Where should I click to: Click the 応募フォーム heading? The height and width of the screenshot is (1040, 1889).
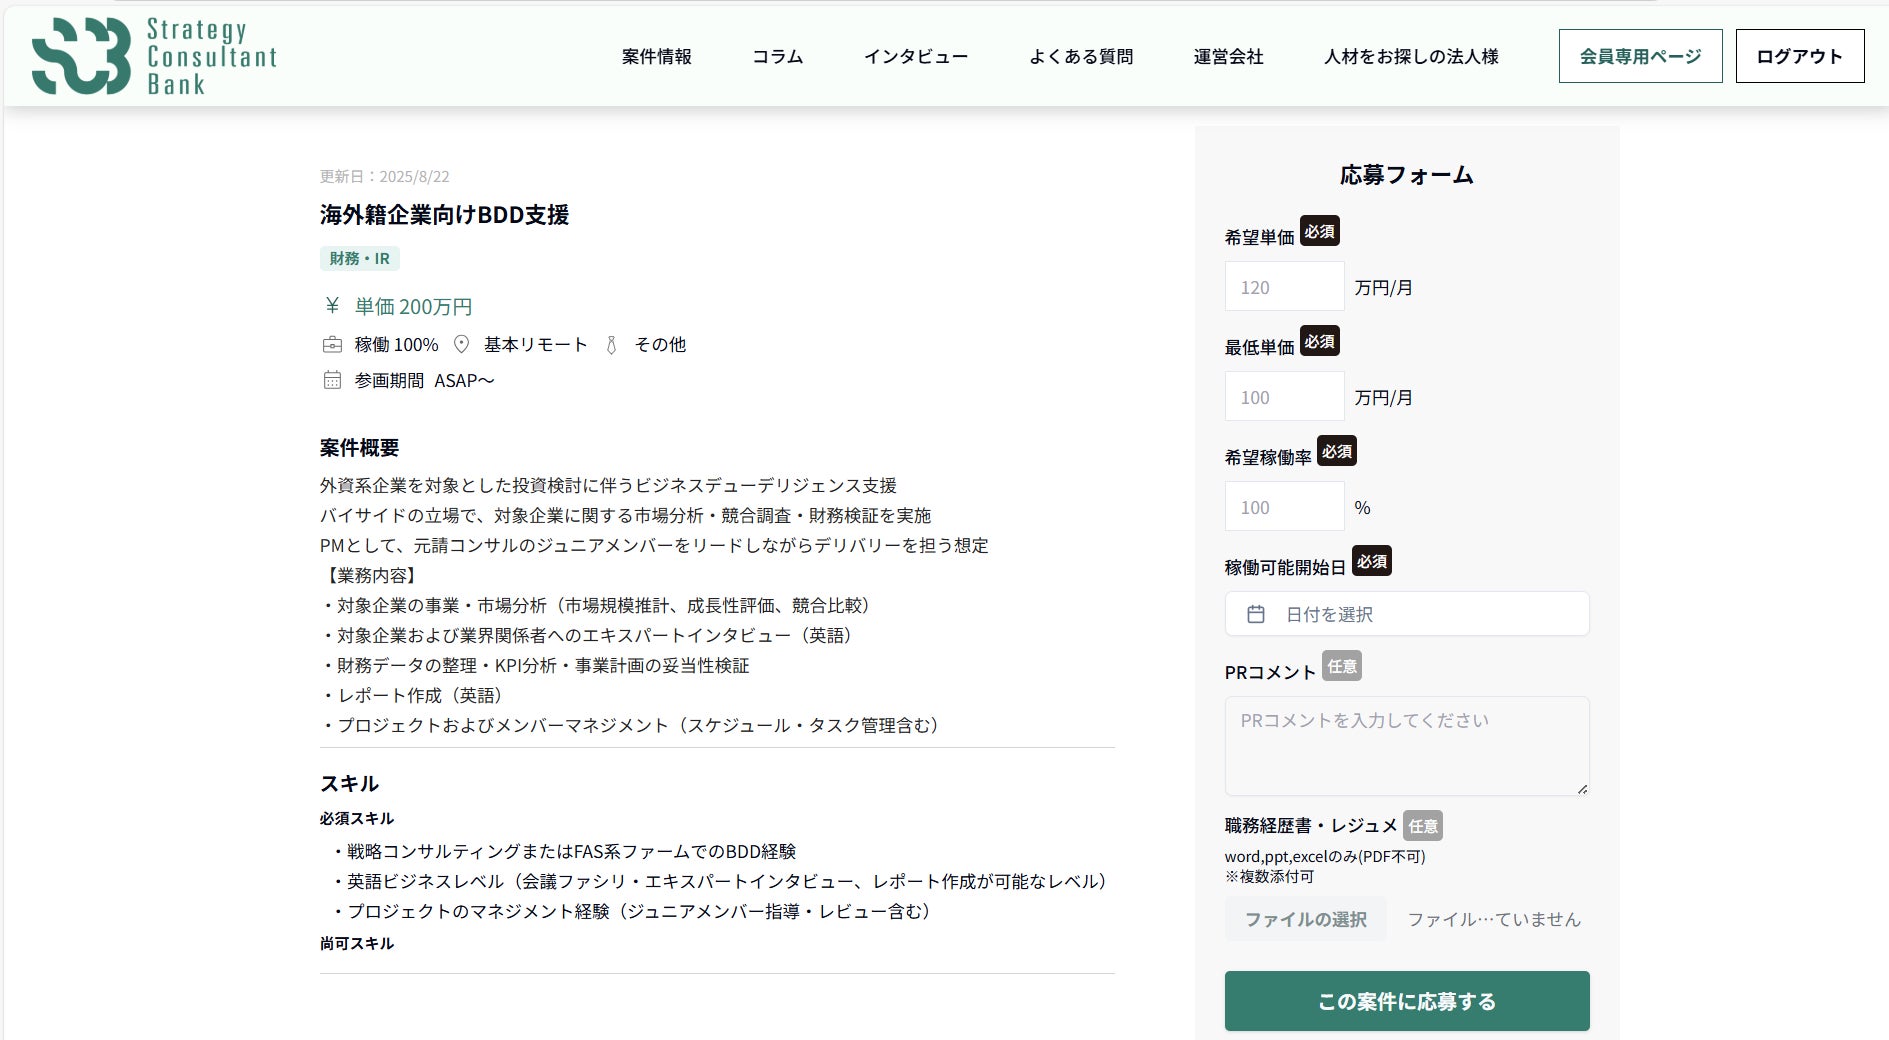[x=1407, y=176]
